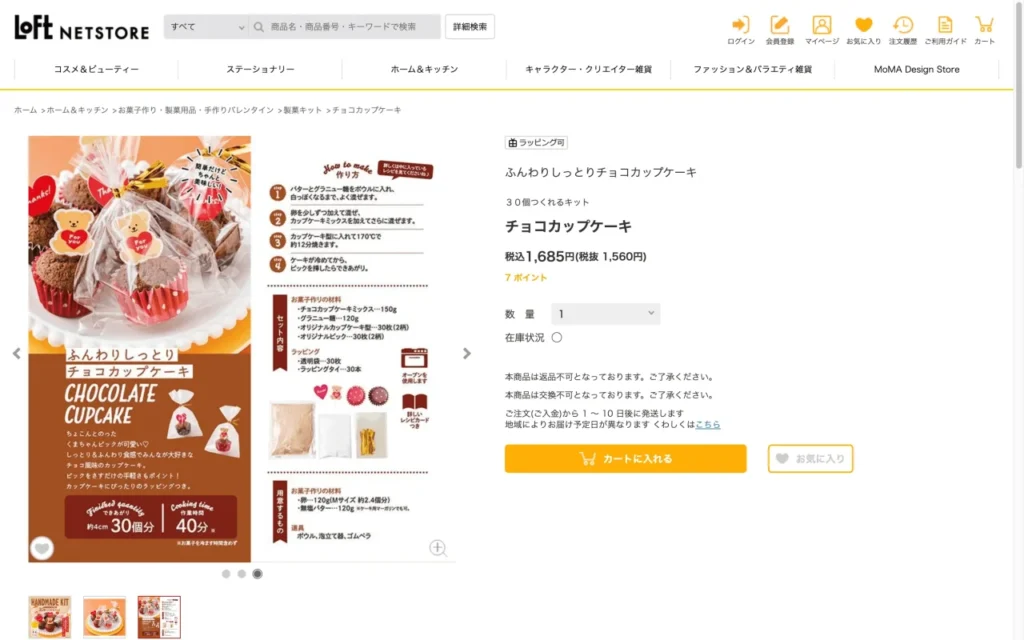Open the MoMA Design Store menu
Screen dimensions: 1024x640
tap(916, 69)
